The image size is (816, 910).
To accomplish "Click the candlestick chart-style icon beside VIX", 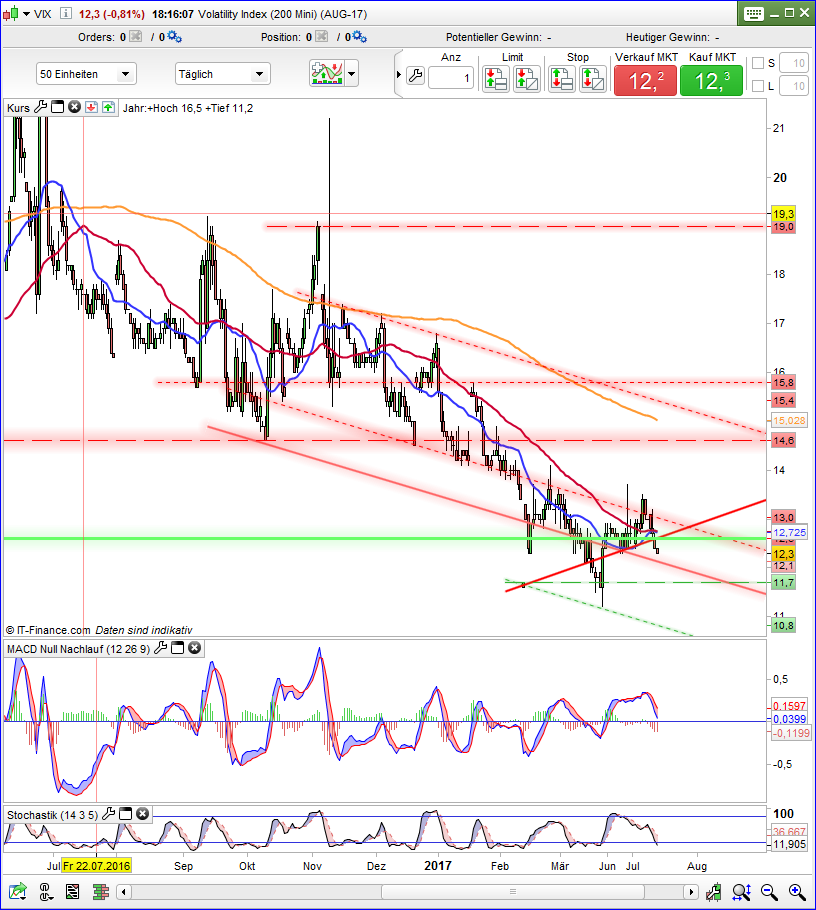I will pyautogui.click(x=10, y=14).
